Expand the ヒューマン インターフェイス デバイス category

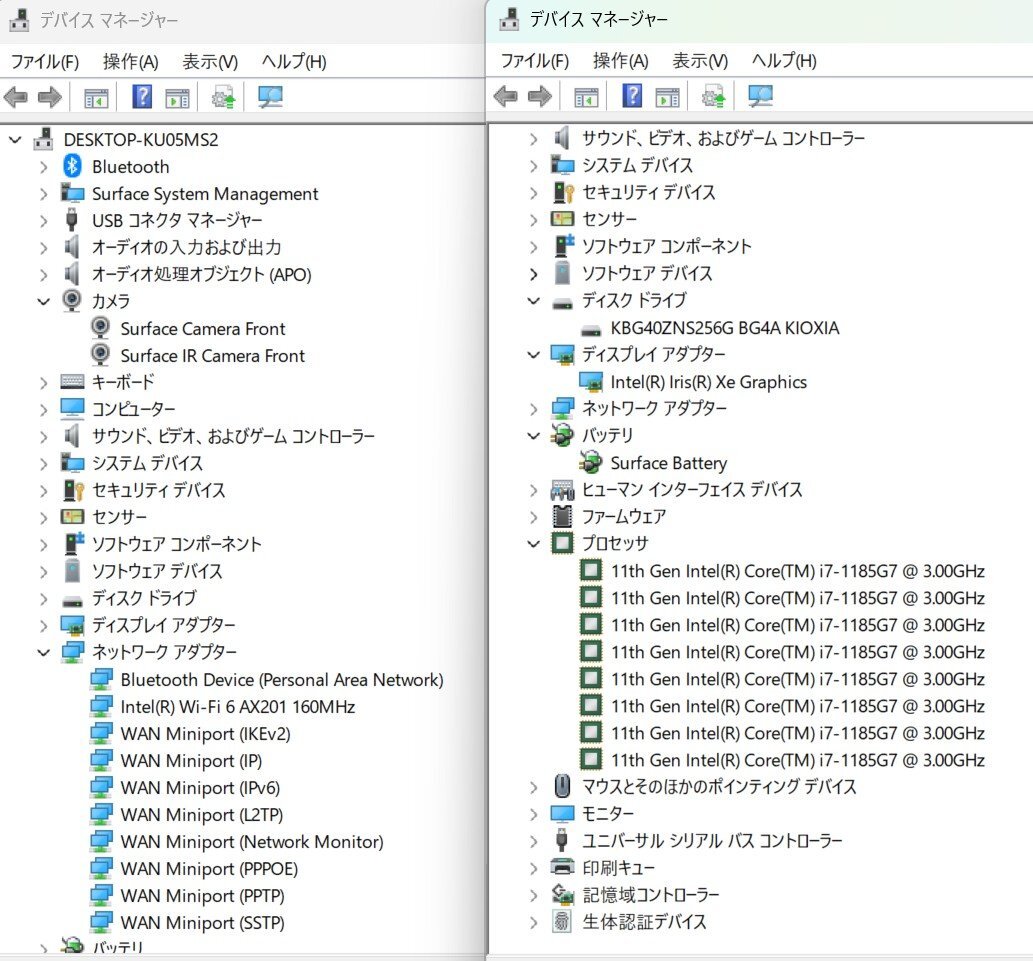tap(534, 490)
